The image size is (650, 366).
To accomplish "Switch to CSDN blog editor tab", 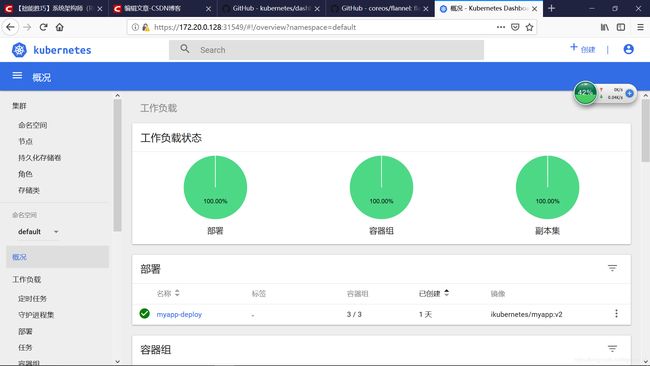I will pyautogui.click(x=163, y=8).
